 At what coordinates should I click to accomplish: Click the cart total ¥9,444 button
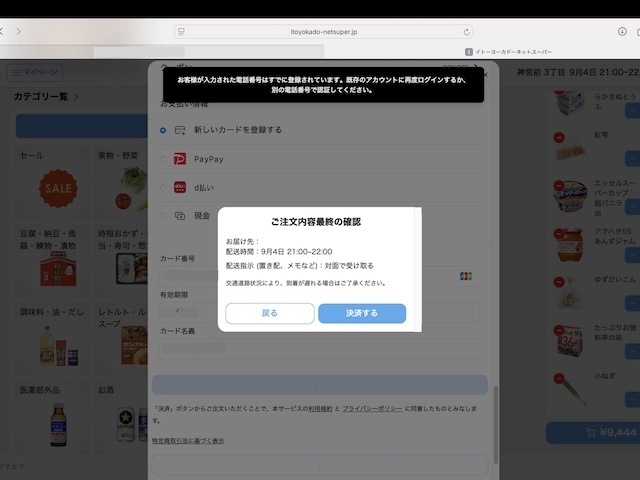point(592,433)
